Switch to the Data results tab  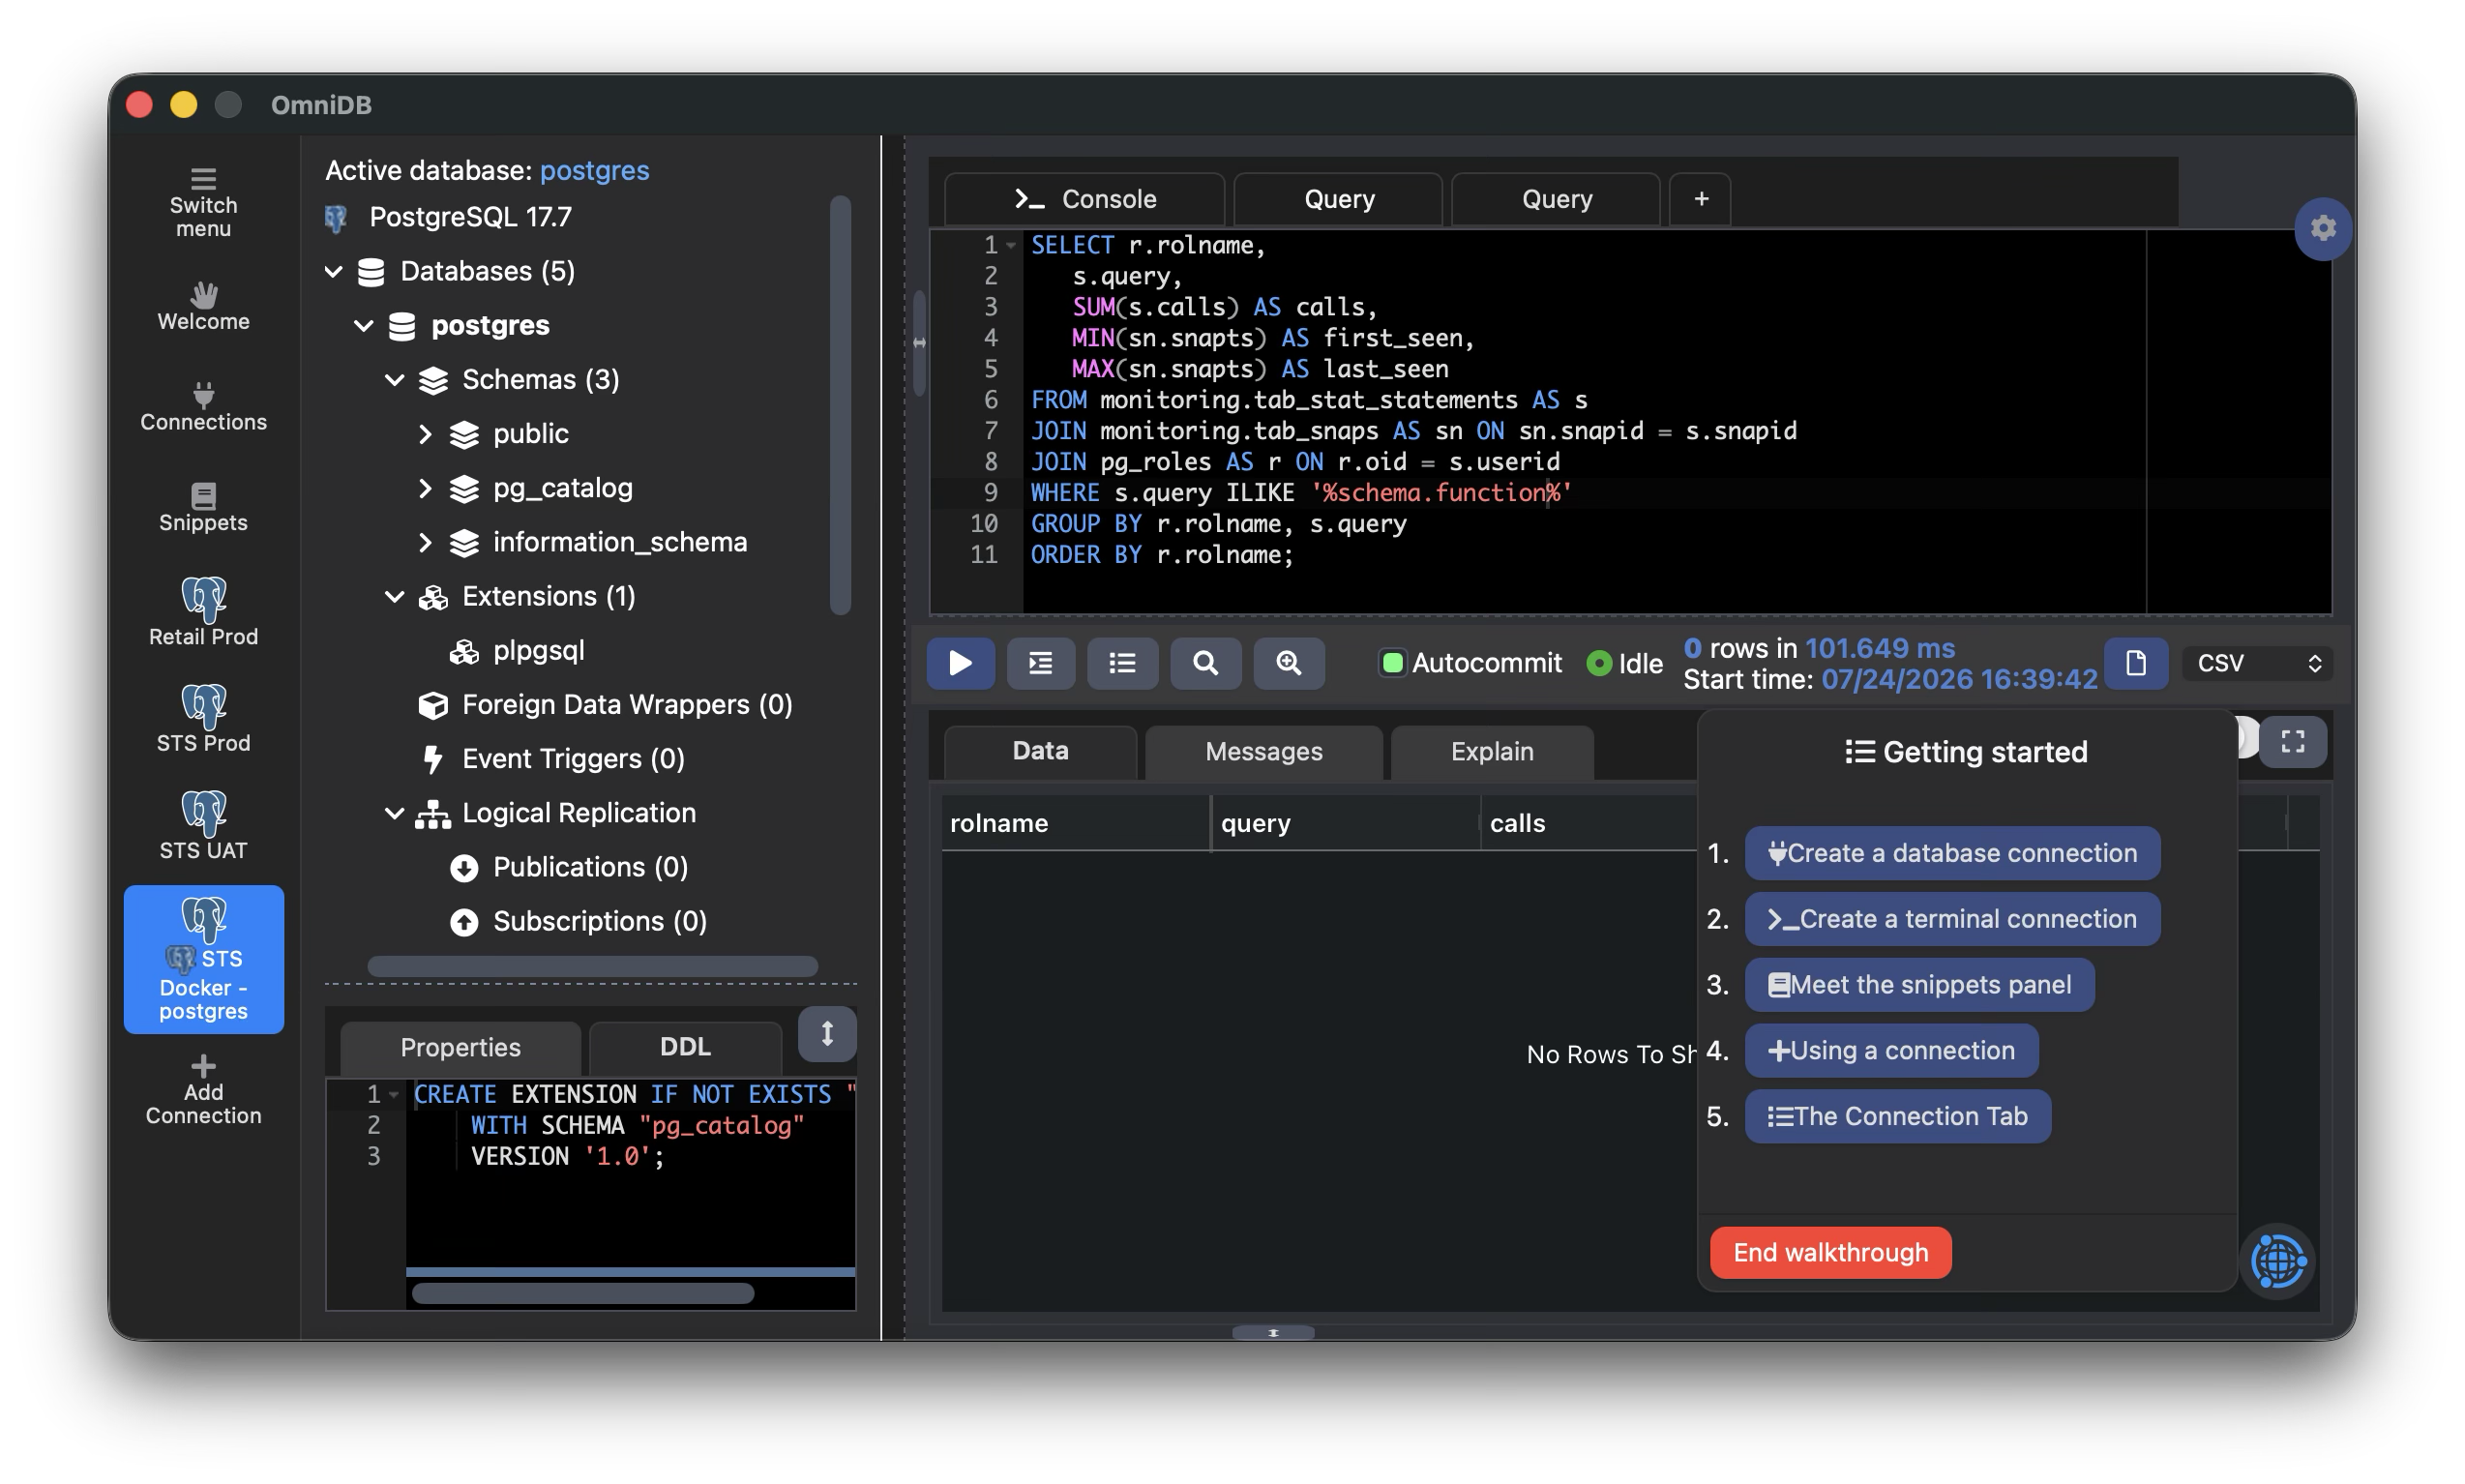pos(1040,751)
